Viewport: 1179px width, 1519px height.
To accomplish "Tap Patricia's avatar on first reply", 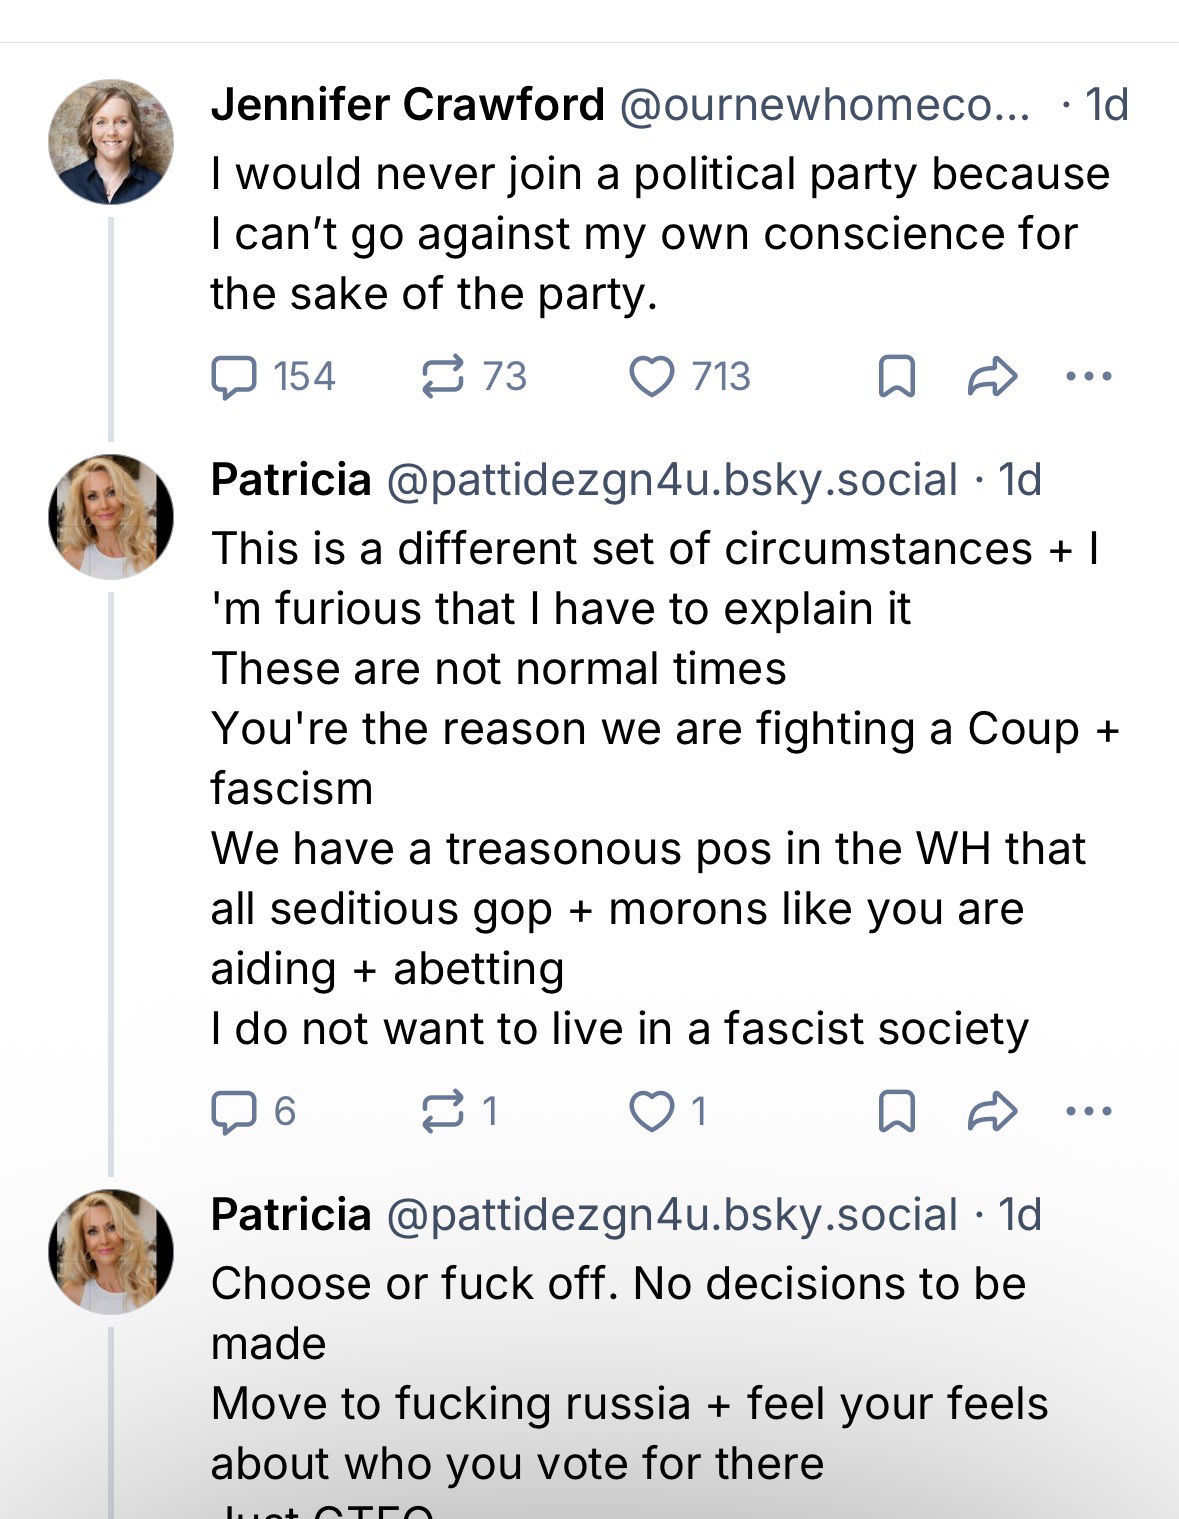I will click(111, 517).
